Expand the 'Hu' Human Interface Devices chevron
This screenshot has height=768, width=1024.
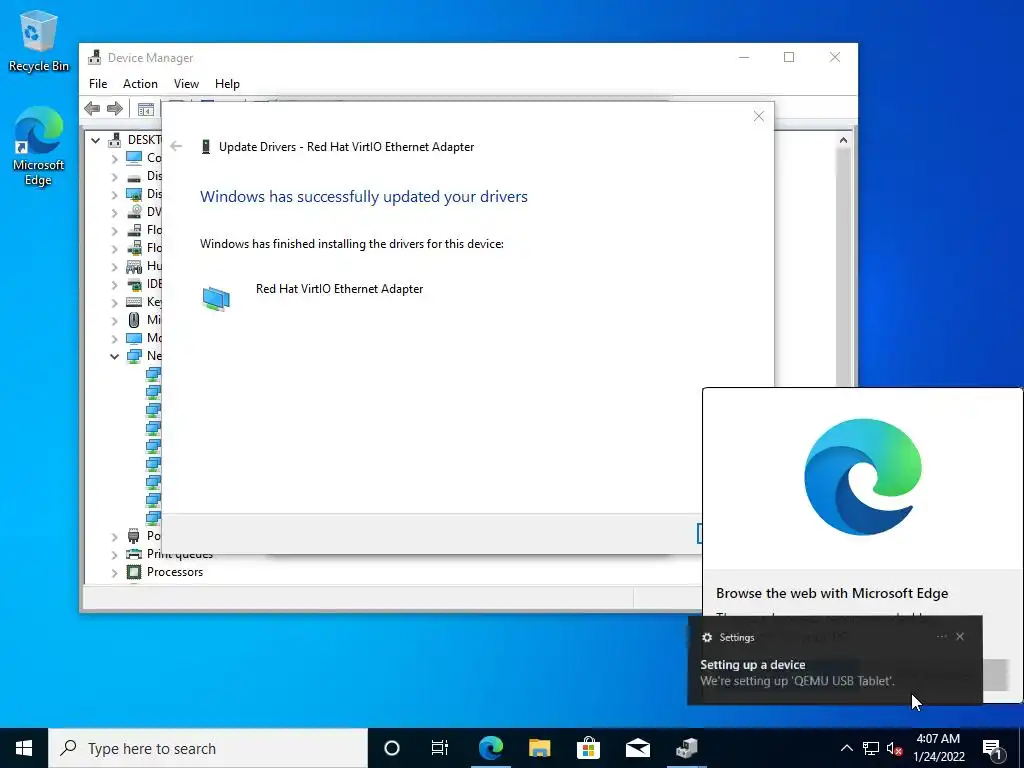(114, 266)
